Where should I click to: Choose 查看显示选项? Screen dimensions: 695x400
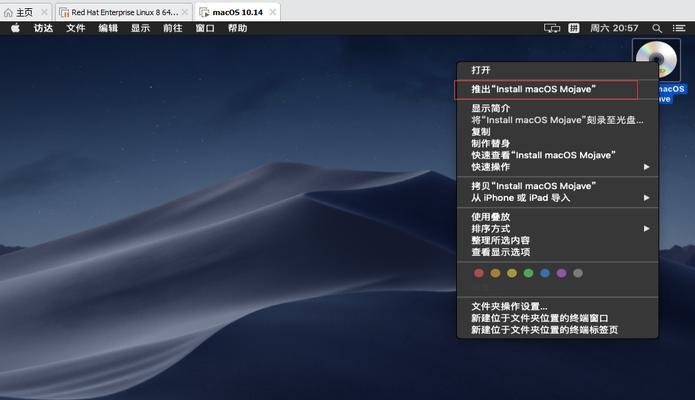(558, 252)
